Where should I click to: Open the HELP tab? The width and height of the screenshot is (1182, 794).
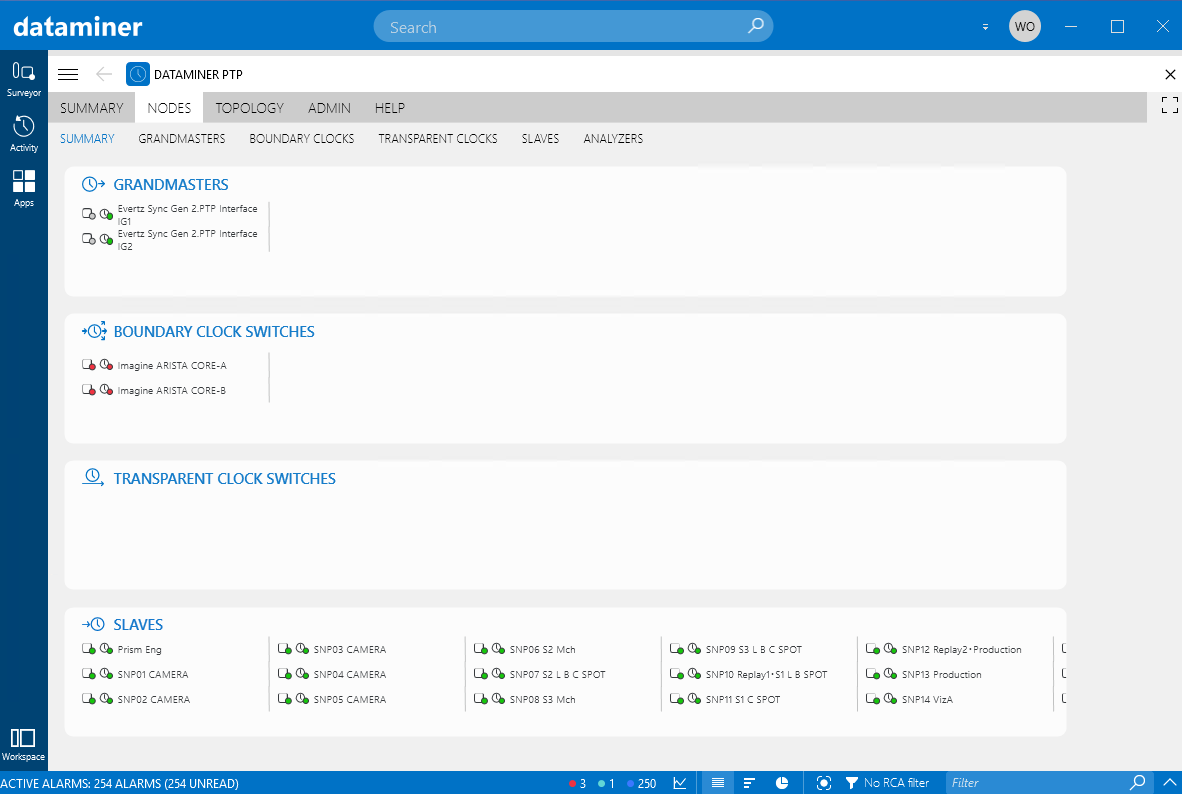tap(390, 108)
